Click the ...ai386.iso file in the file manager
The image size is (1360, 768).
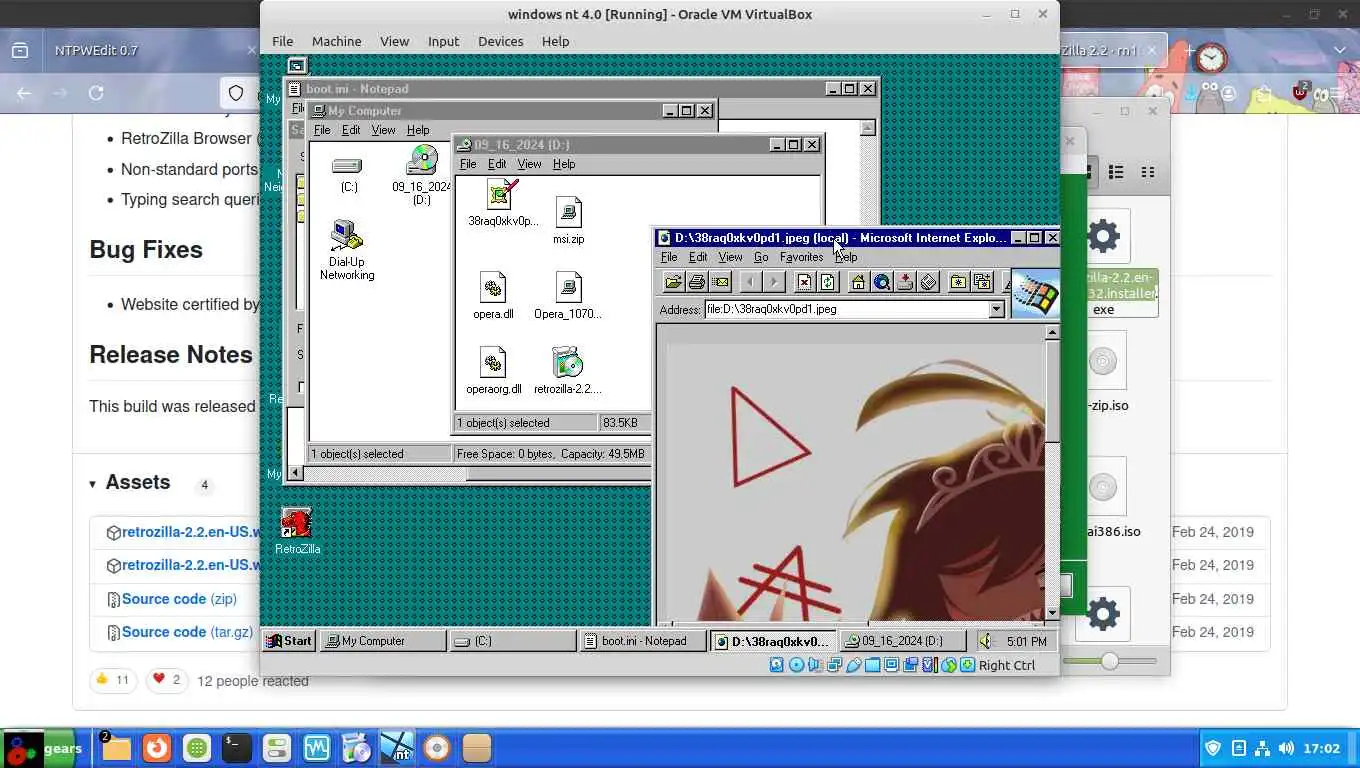pyautogui.click(x=1103, y=499)
